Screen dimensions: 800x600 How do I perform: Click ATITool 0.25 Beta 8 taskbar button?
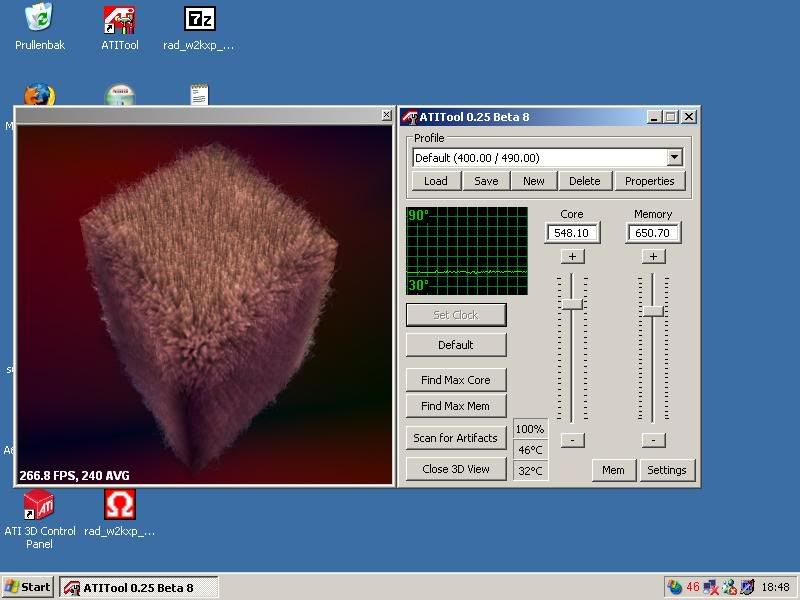point(139,588)
